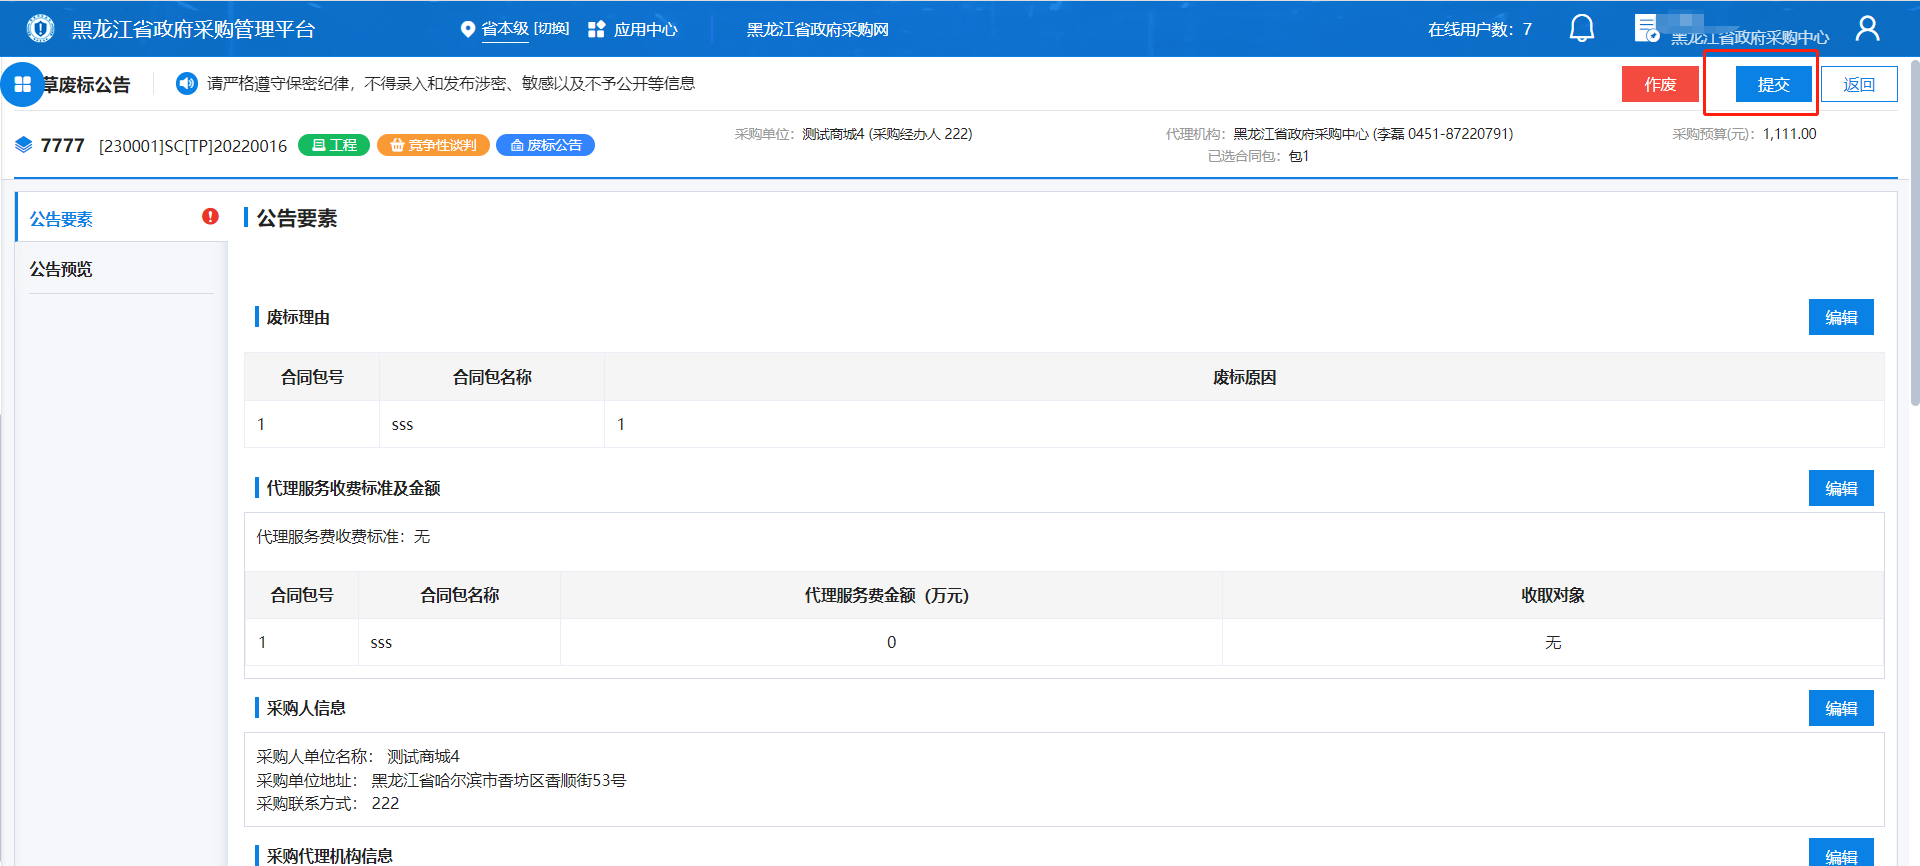Click the 竞争性谈判 orange tag
Image resolution: width=1920 pixels, height=866 pixels.
(x=433, y=145)
